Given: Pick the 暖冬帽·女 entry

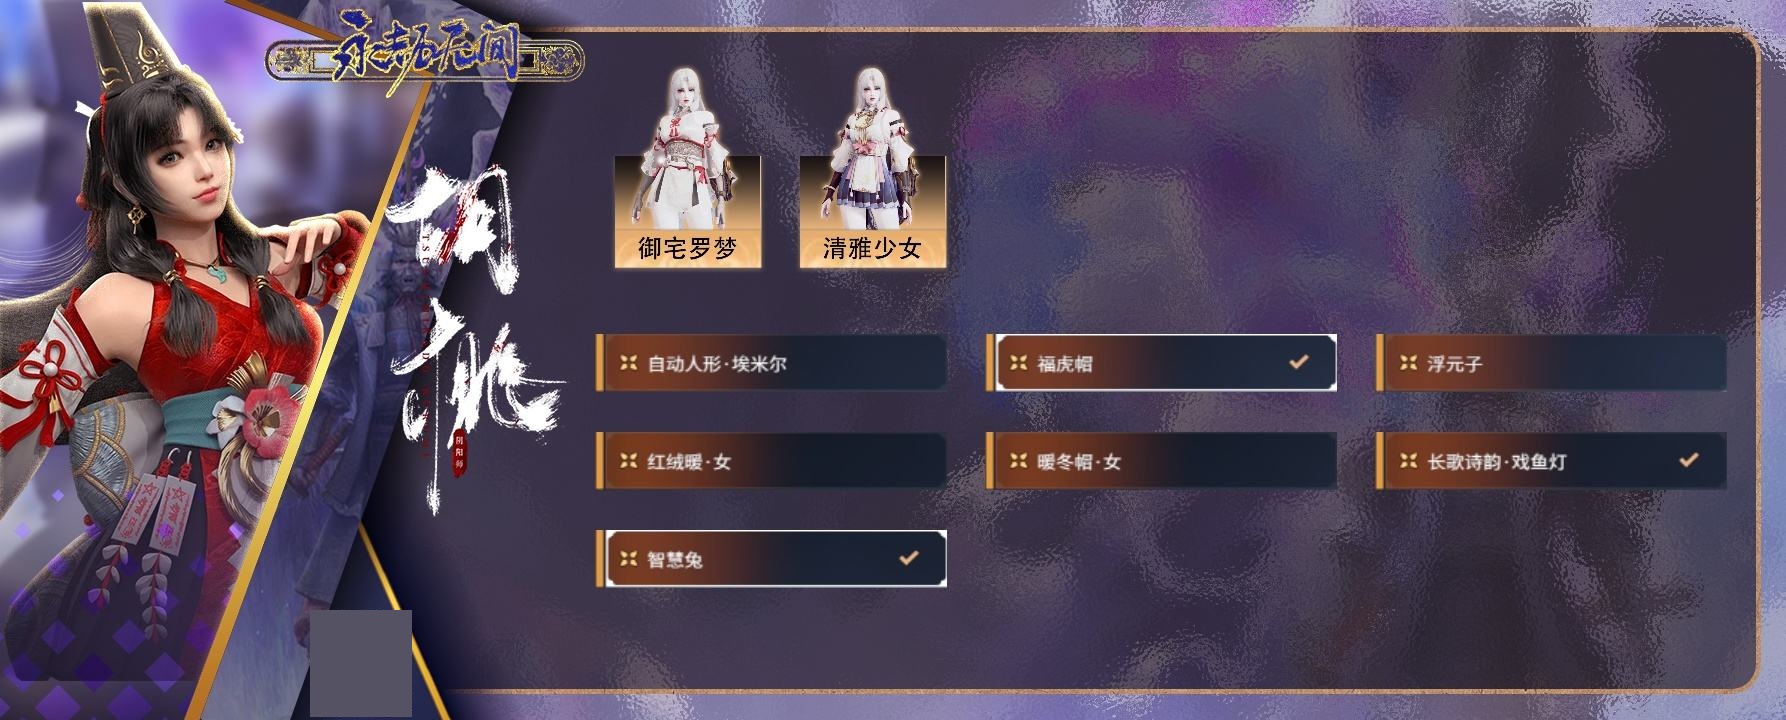Looking at the screenshot, I should (1161, 461).
